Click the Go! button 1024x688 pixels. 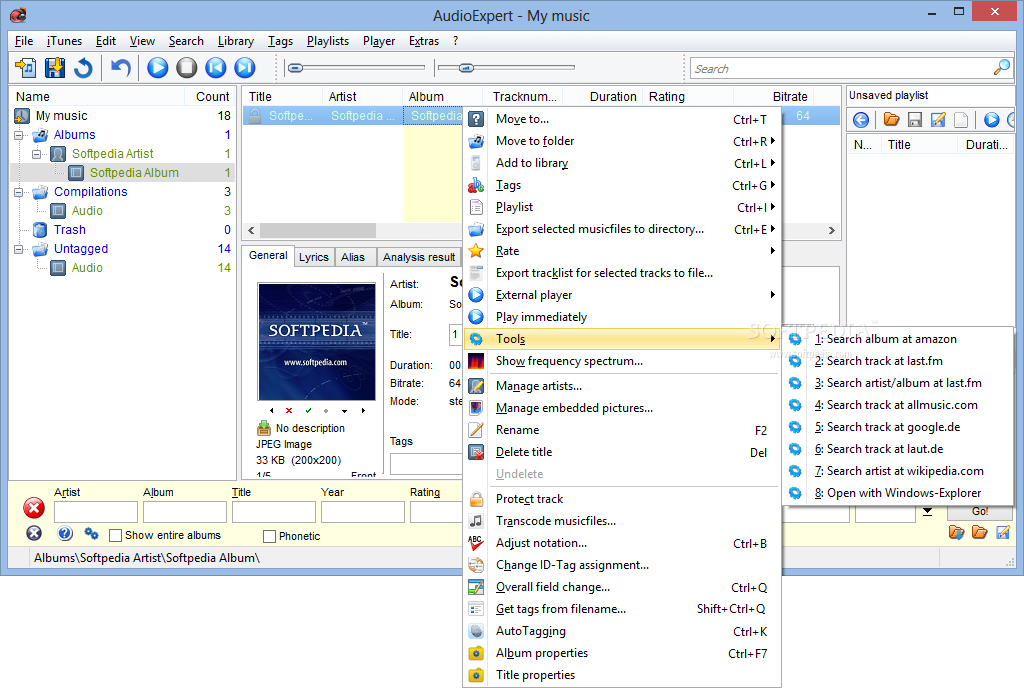(x=980, y=512)
